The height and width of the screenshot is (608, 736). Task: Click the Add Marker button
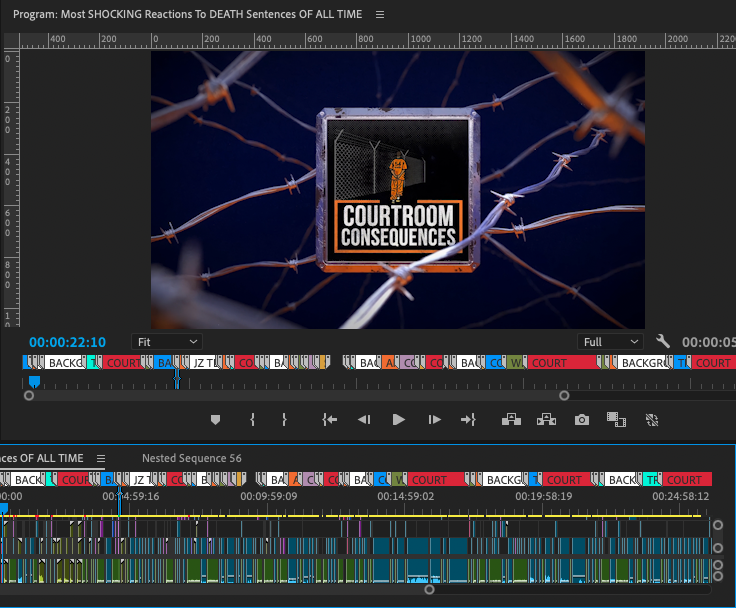[x=215, y=419]
